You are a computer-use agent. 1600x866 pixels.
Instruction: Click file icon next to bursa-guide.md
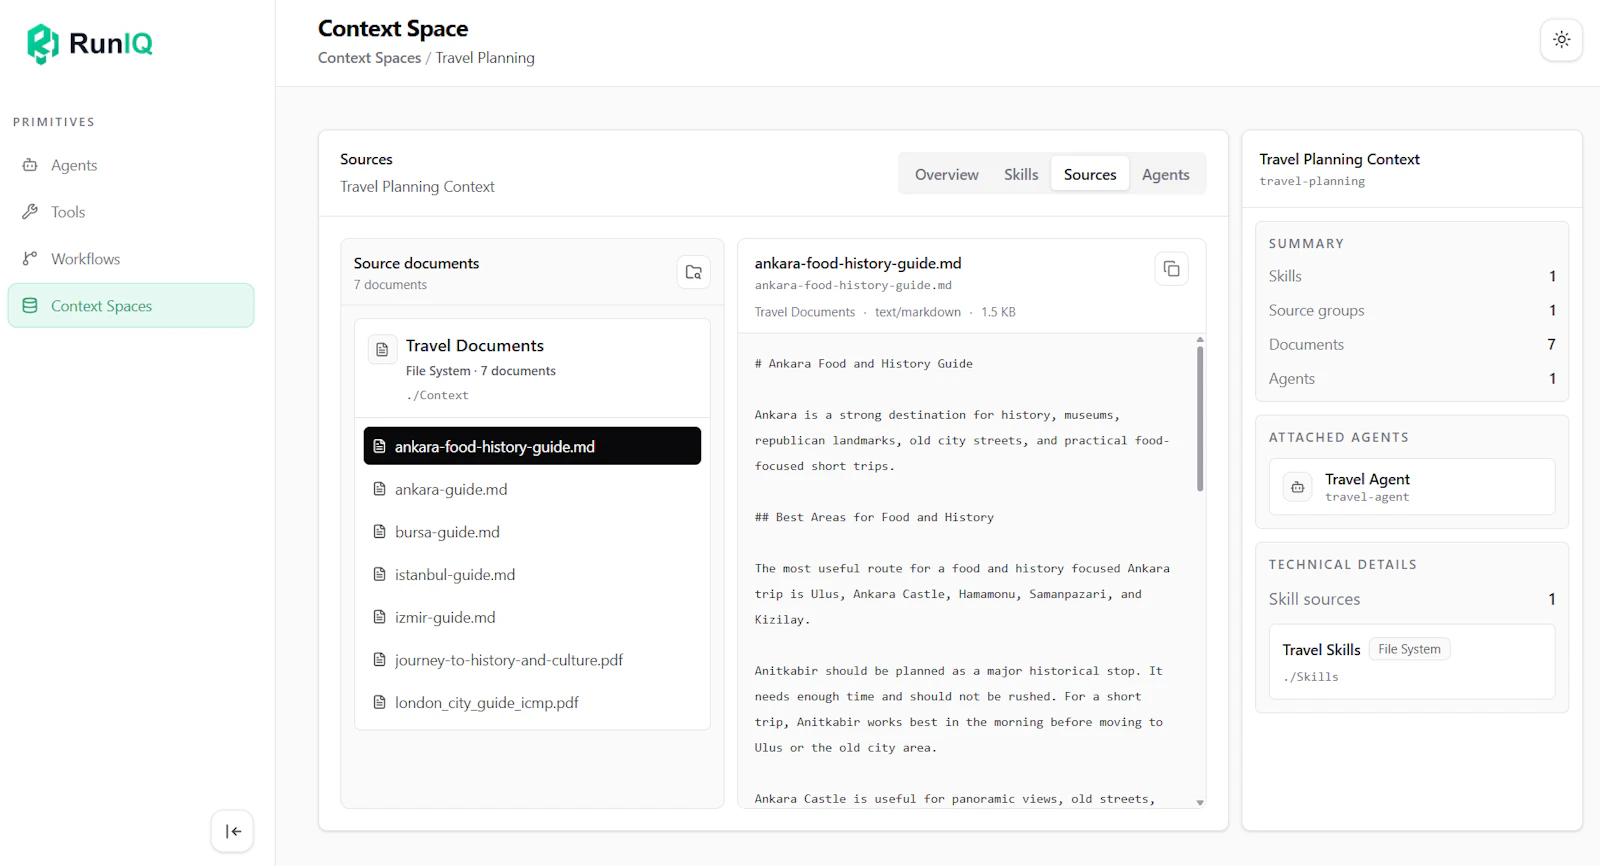click(379, 532)
